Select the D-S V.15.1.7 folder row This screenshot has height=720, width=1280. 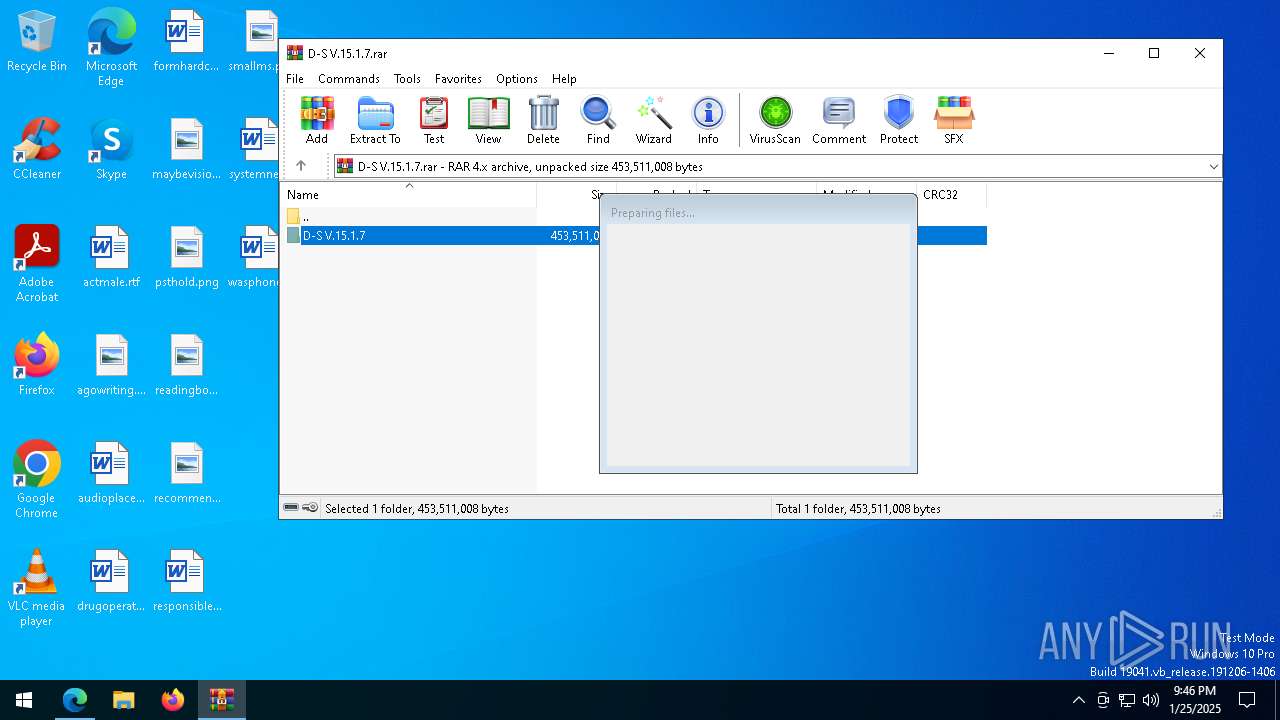[634, 236]
